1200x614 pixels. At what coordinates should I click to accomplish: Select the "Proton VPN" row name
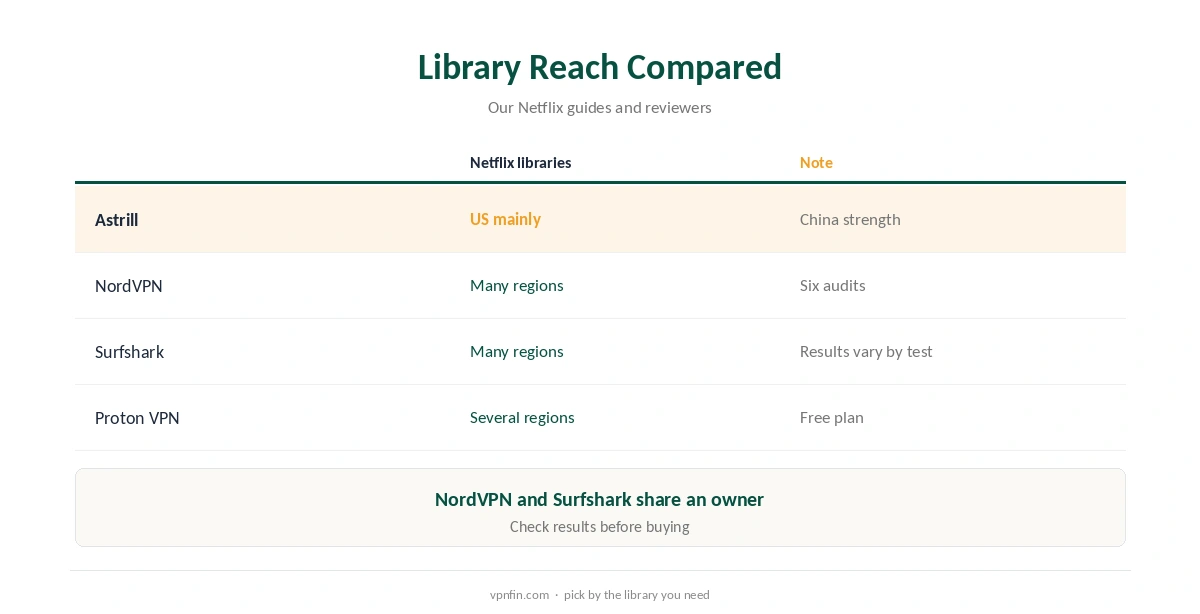(137, 418)
